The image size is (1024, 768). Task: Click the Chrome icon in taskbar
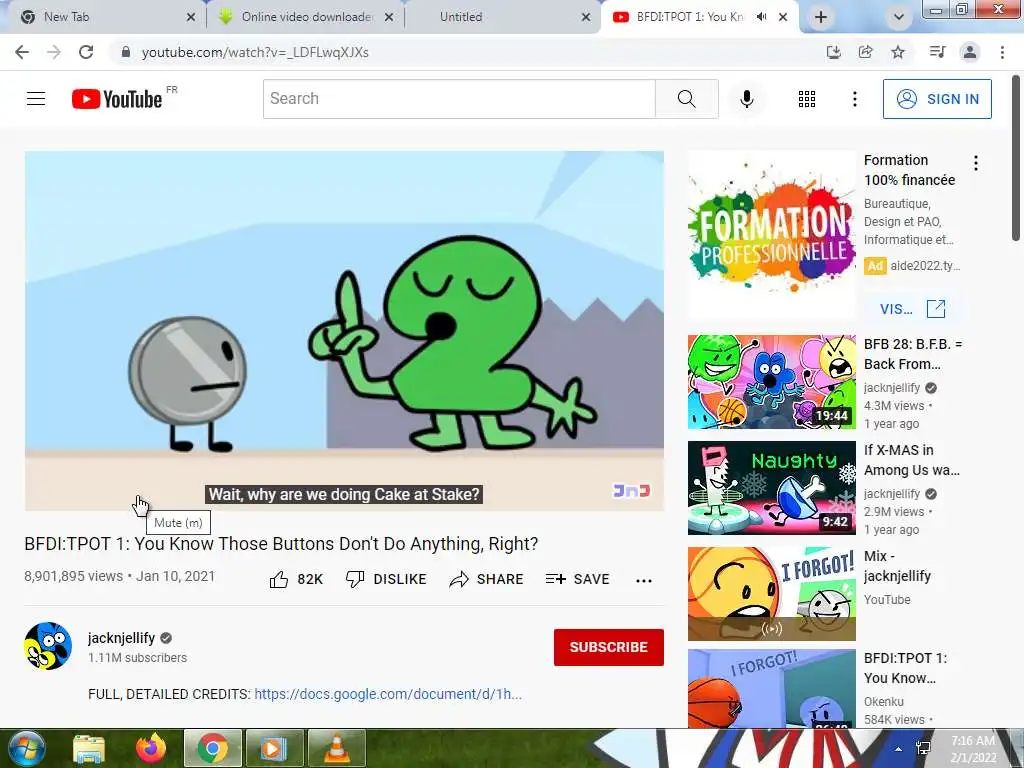click(x=213, y=748)
